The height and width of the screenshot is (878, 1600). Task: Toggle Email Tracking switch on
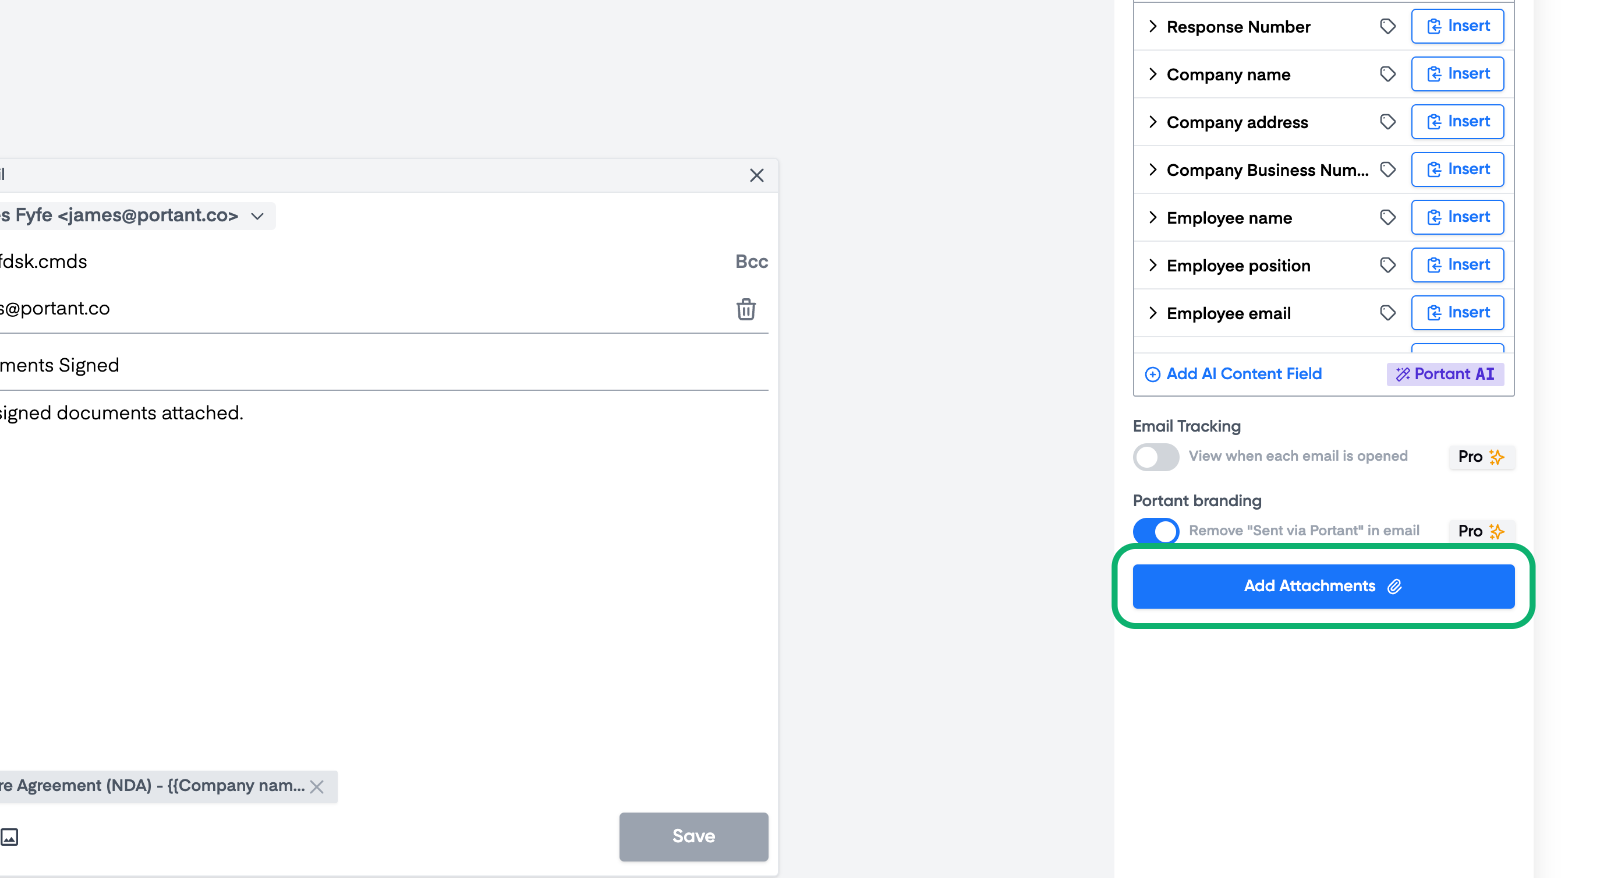coord(1156,457)
